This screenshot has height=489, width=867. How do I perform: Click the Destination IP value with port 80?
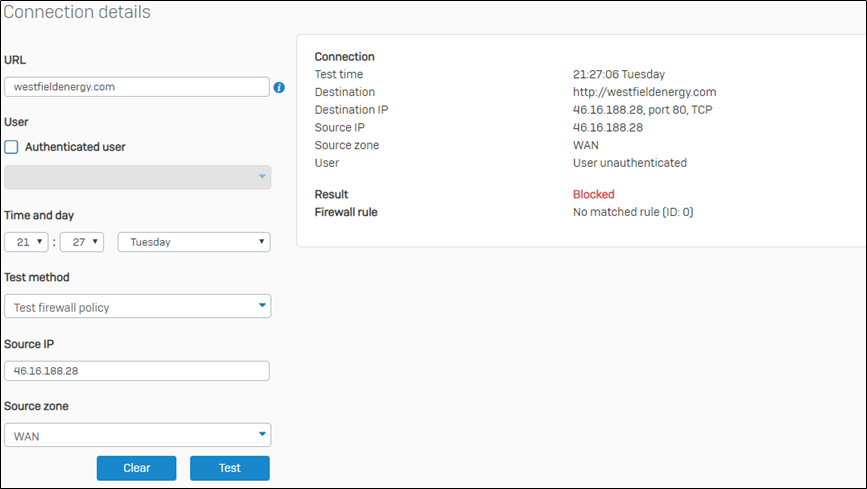coord(642,110)
